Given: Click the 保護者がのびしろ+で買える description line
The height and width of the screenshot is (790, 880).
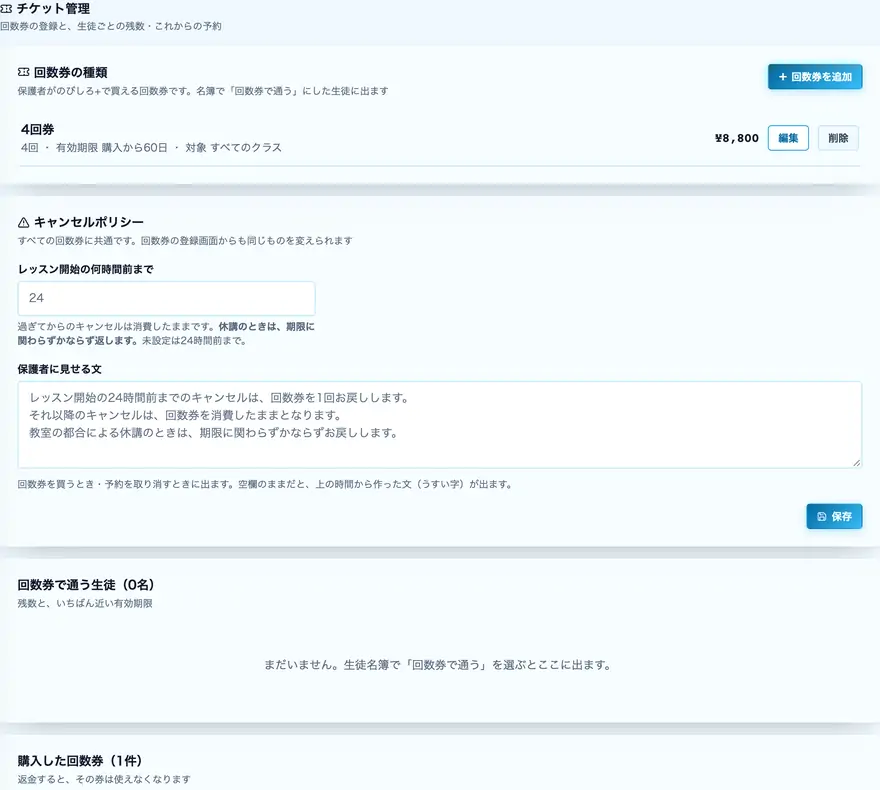Looking at the screenshot, I should pos(203,91).
